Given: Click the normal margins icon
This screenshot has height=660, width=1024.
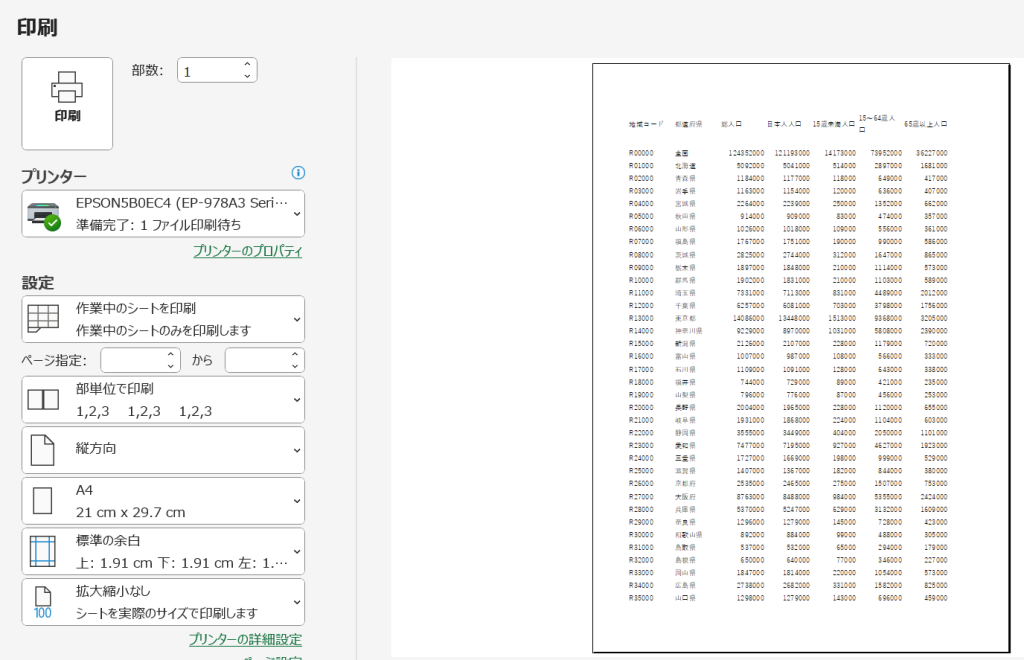Looking at the screenshot, I should tap(43, 552).
